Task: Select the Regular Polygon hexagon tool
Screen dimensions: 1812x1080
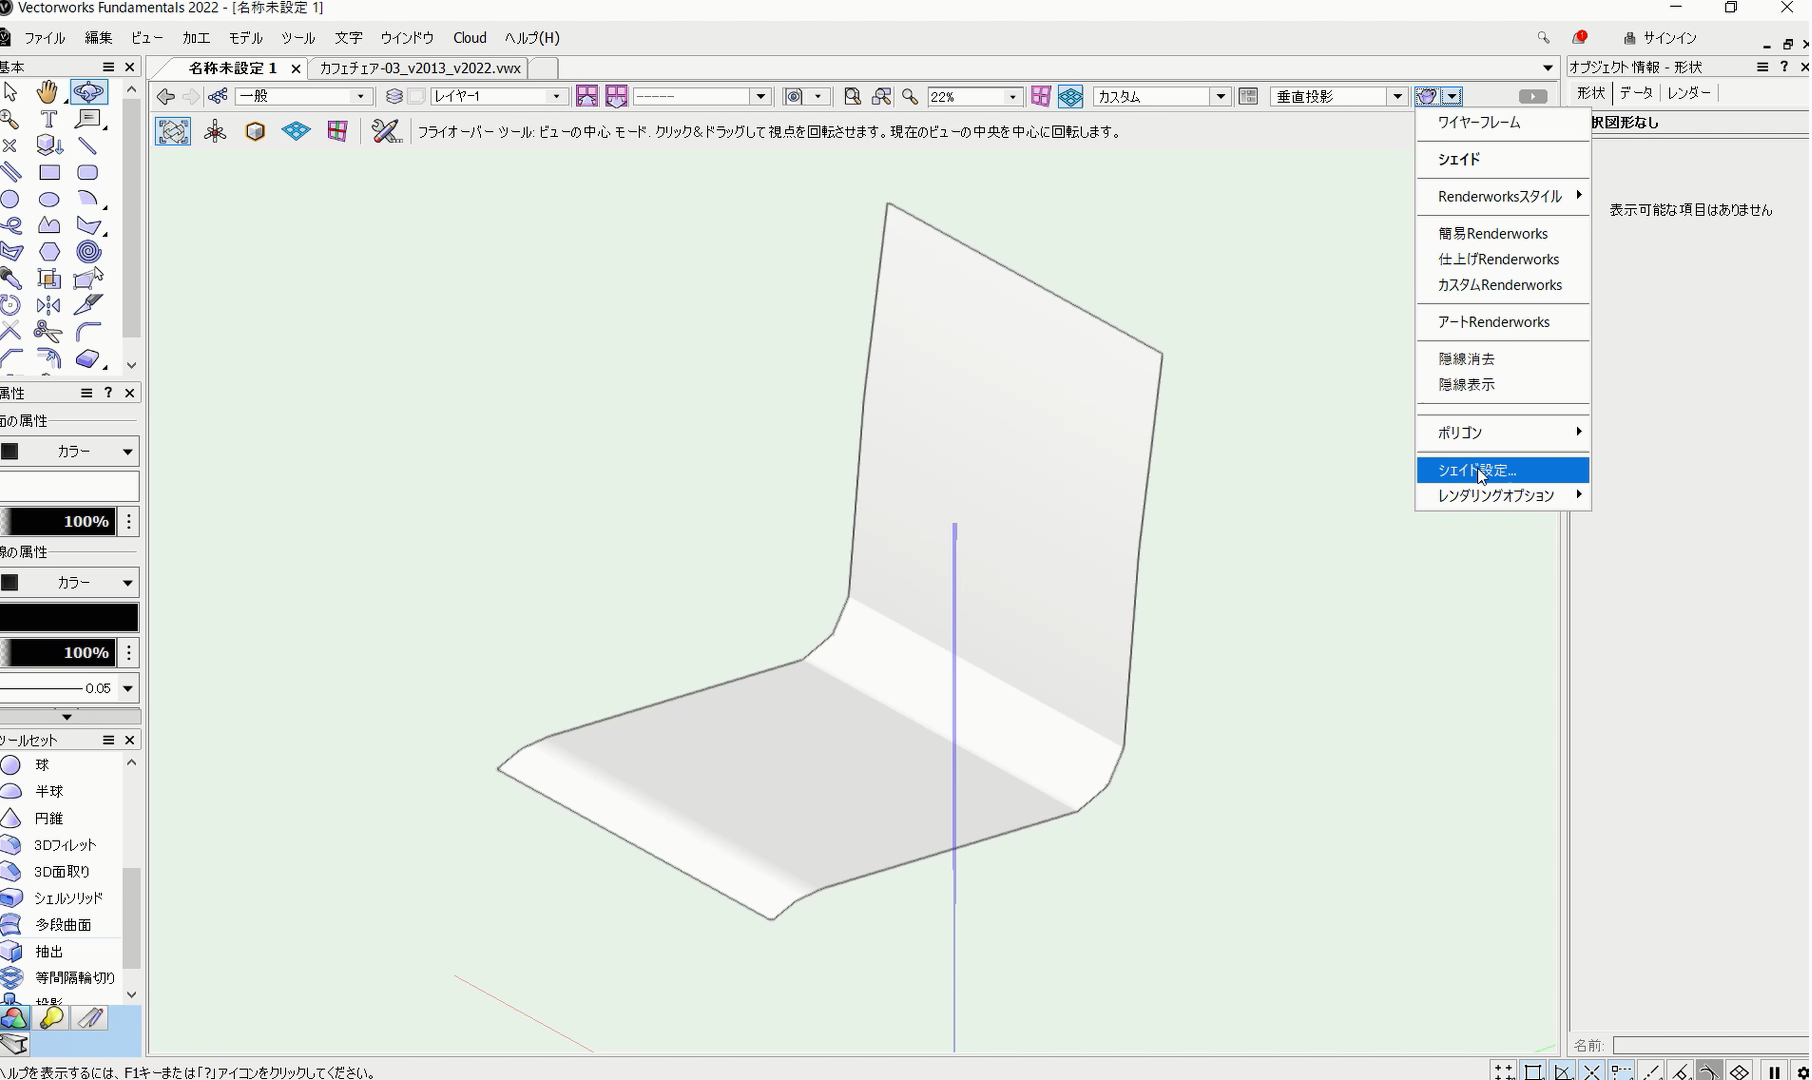Action: pyautogui.click(x=49, y=252)
